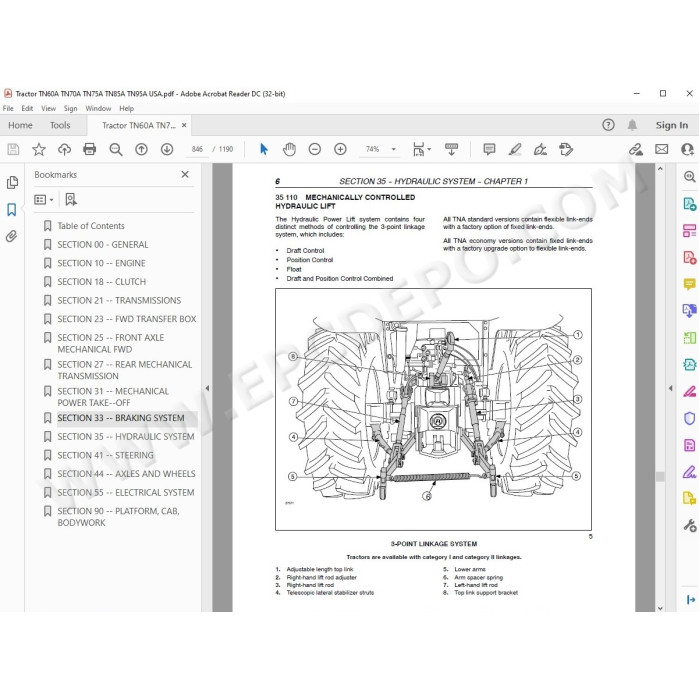
Task: Open the fit page options icon
Action: click(422, 149)
